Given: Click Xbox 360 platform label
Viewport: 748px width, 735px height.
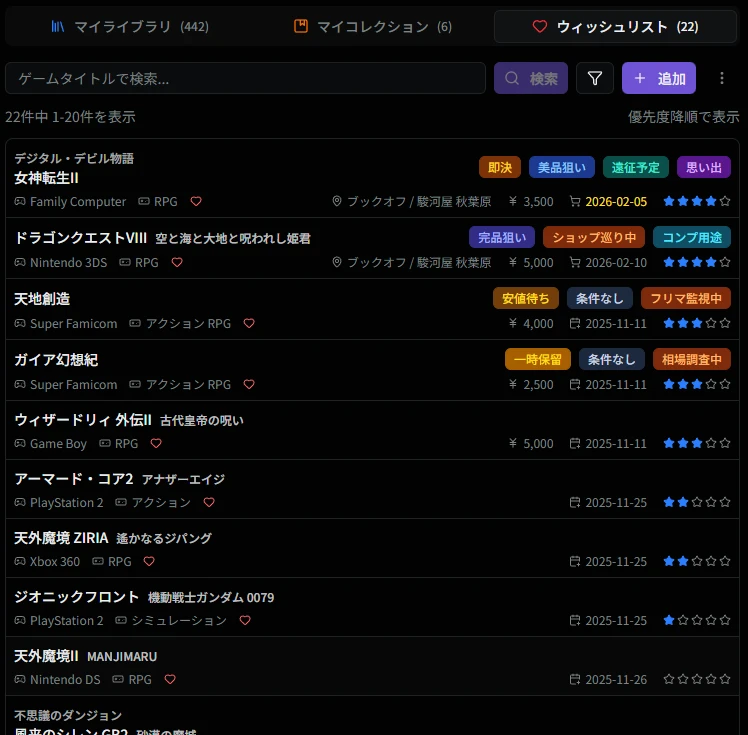Looking at the screenshot, I should (55, 562).
